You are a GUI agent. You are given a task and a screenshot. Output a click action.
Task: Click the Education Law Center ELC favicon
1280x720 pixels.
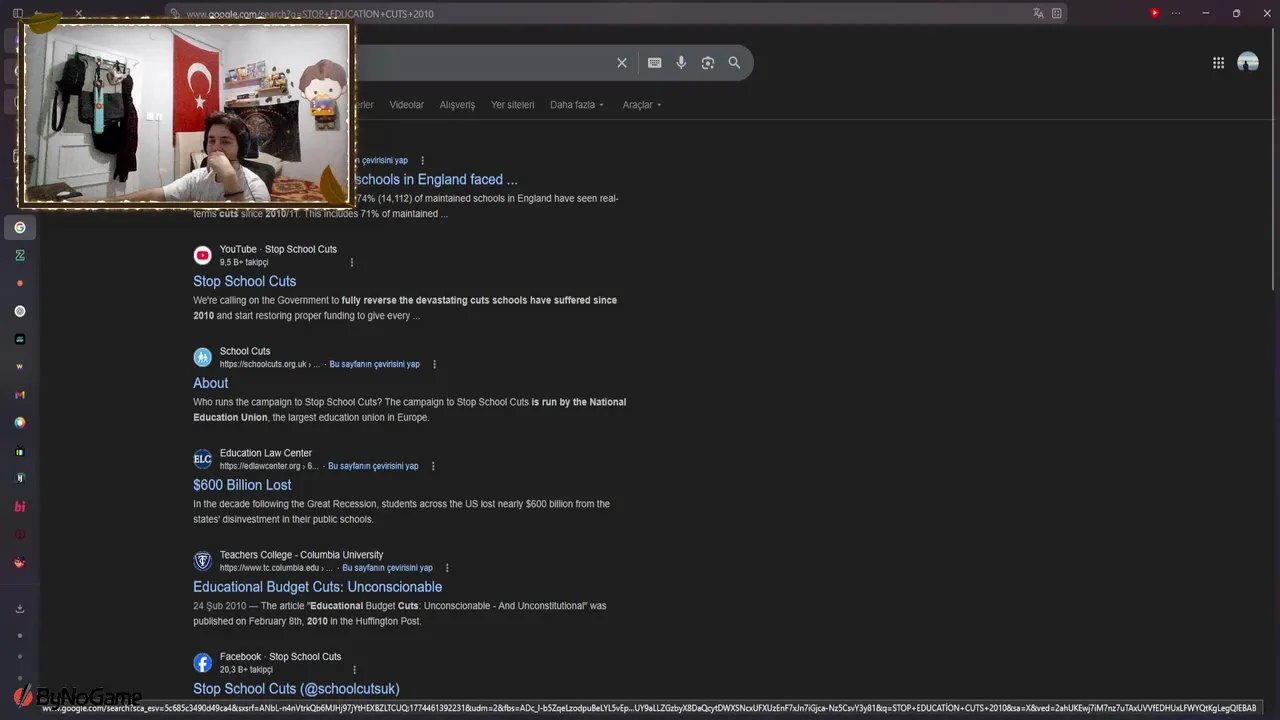tap(202, 459)
